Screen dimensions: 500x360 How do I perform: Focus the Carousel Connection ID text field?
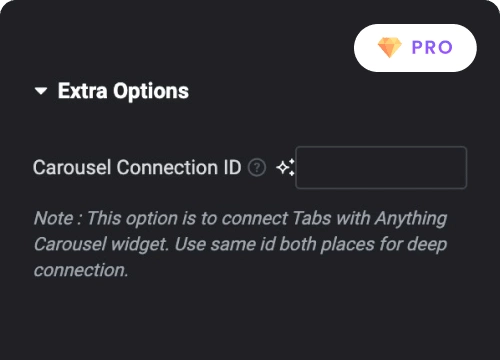[381, 168]
